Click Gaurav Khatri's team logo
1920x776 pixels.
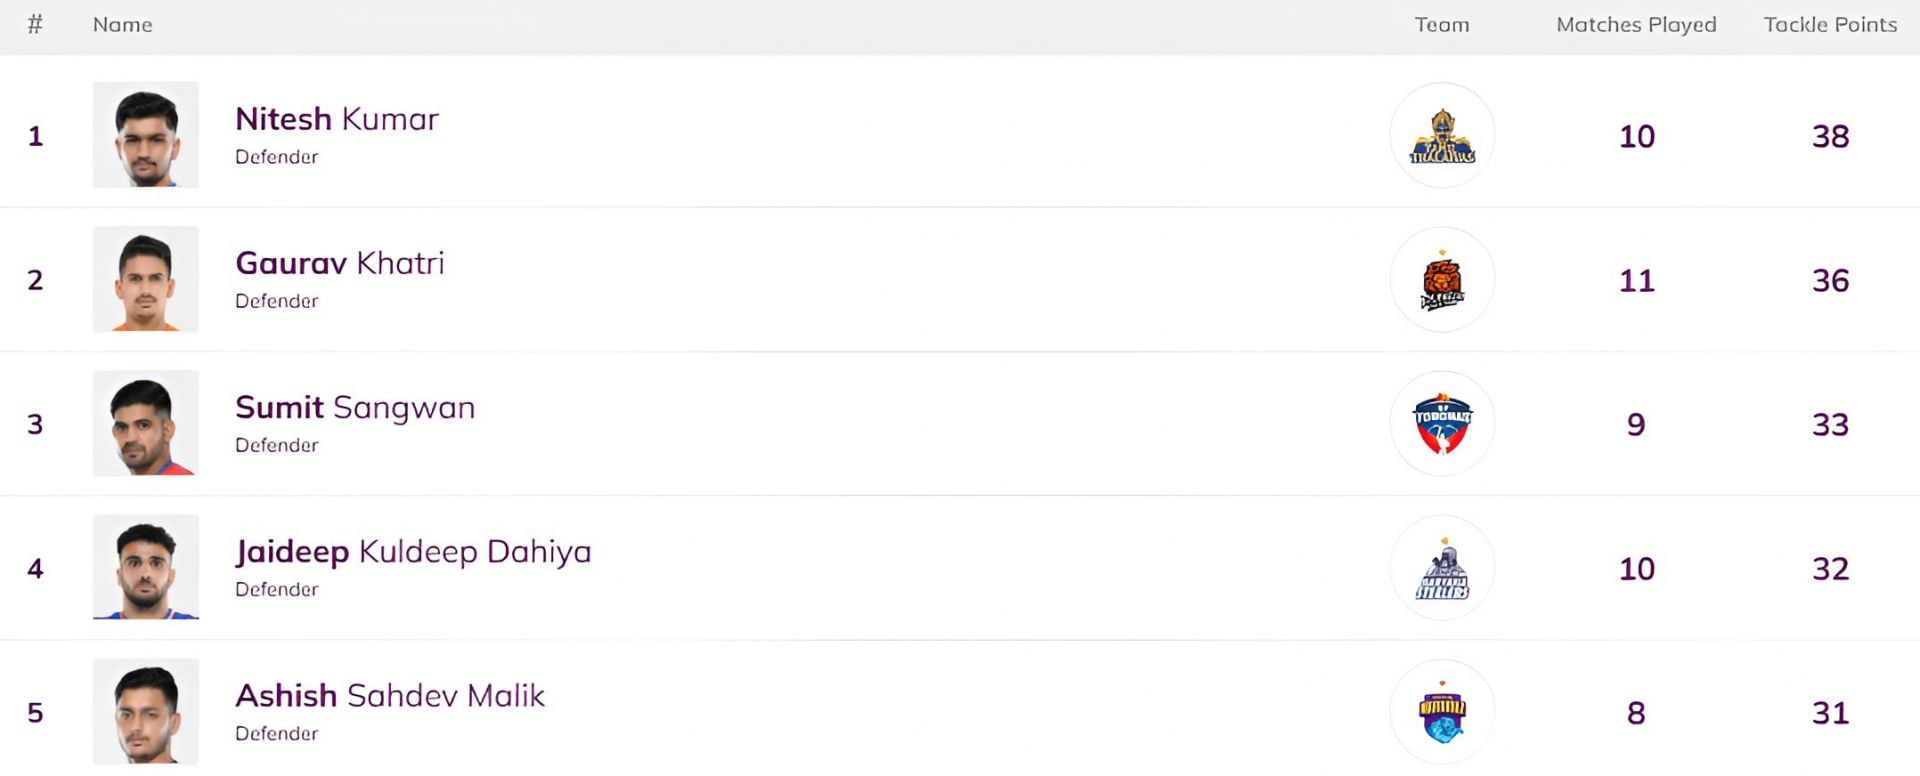click(1442, 280)
